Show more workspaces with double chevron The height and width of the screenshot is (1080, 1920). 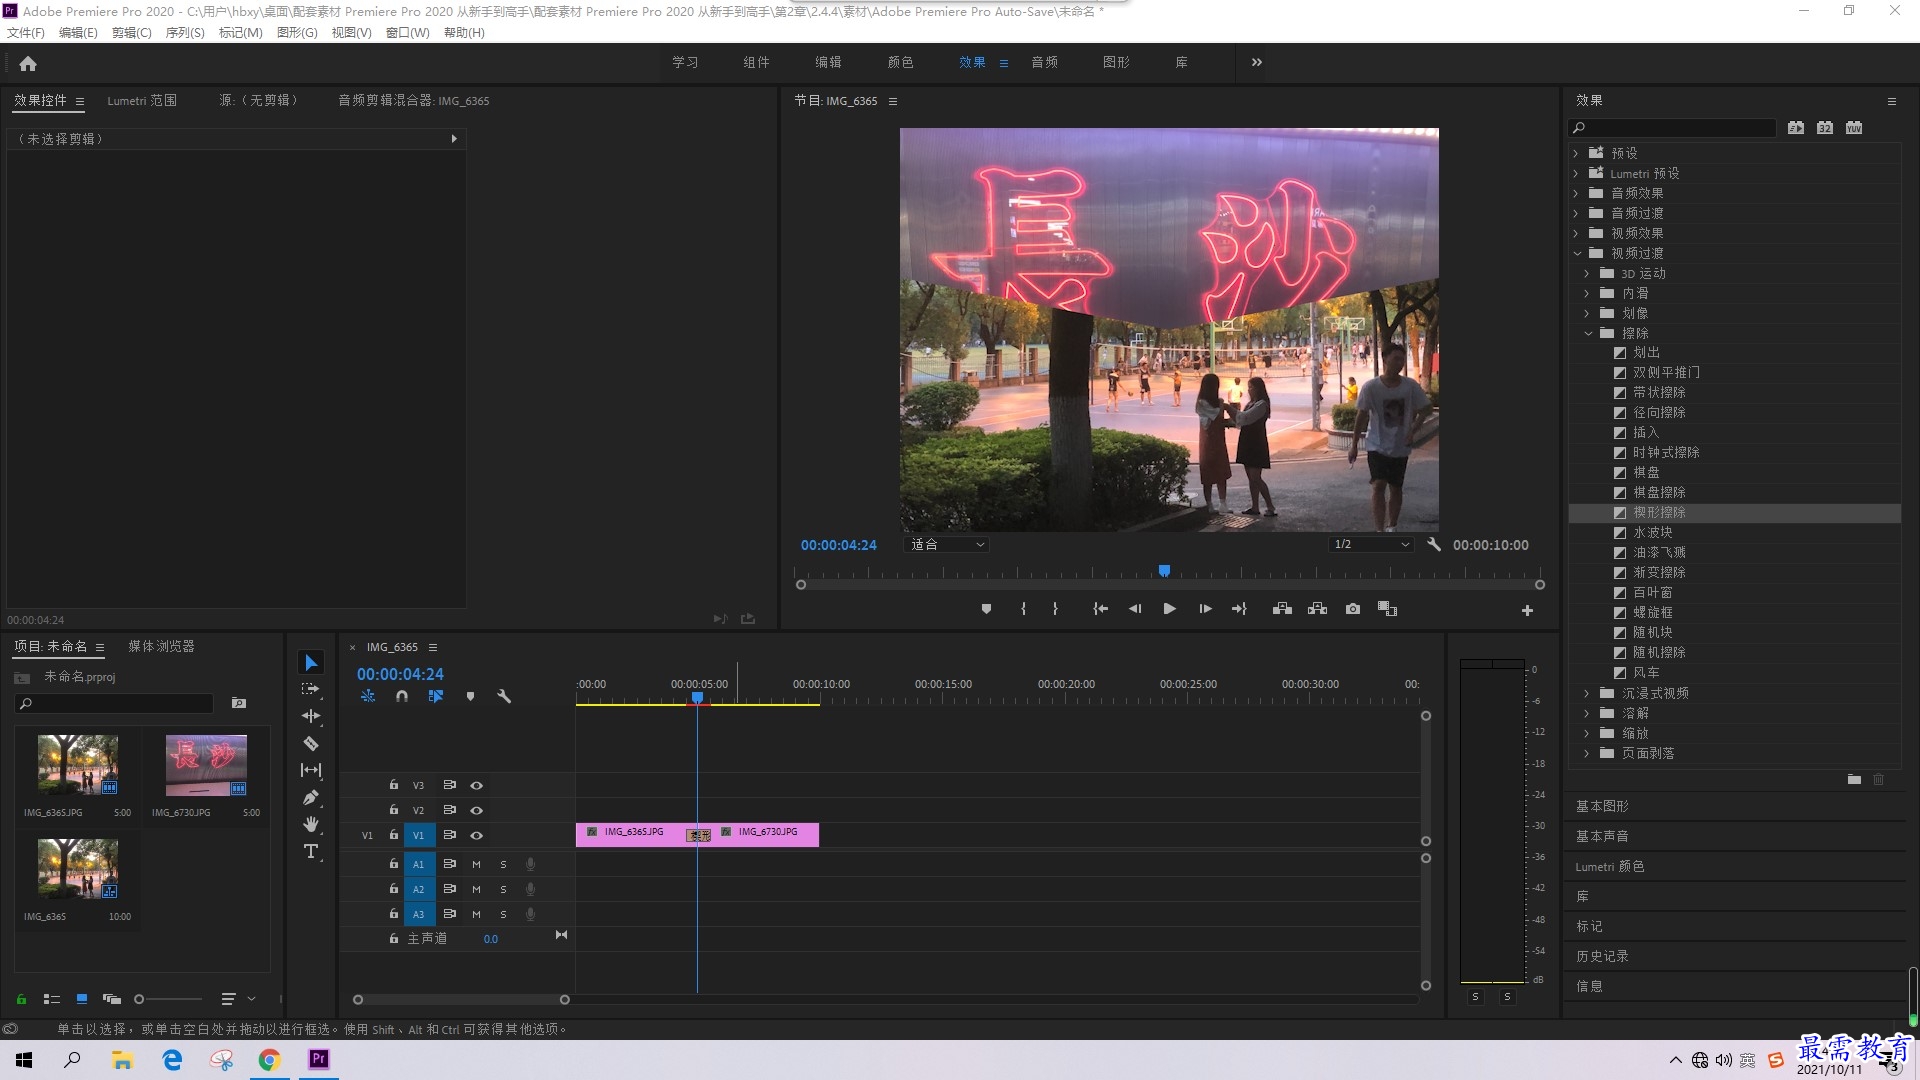(x=1257, y=62)
